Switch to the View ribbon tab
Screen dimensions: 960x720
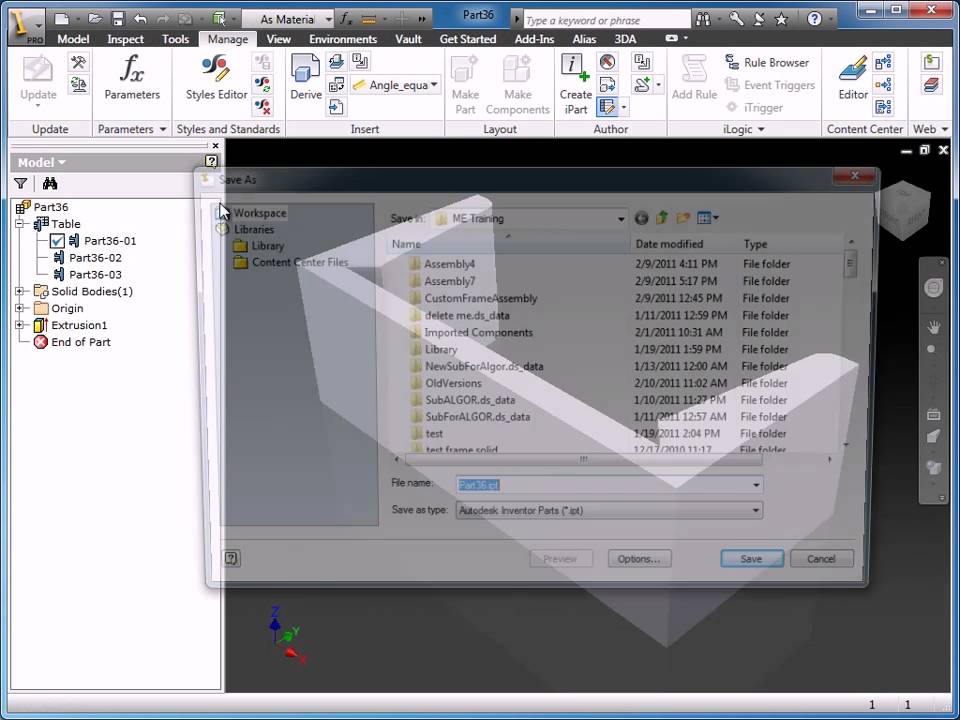278,39
